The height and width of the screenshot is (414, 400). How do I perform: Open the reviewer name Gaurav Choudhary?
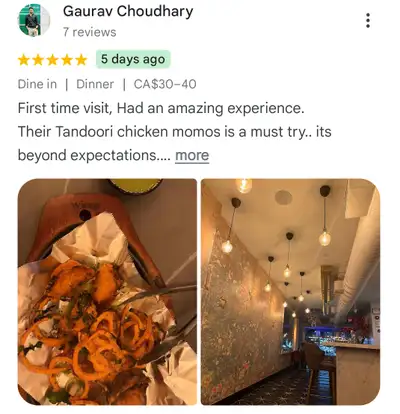[x=128, y=12]
